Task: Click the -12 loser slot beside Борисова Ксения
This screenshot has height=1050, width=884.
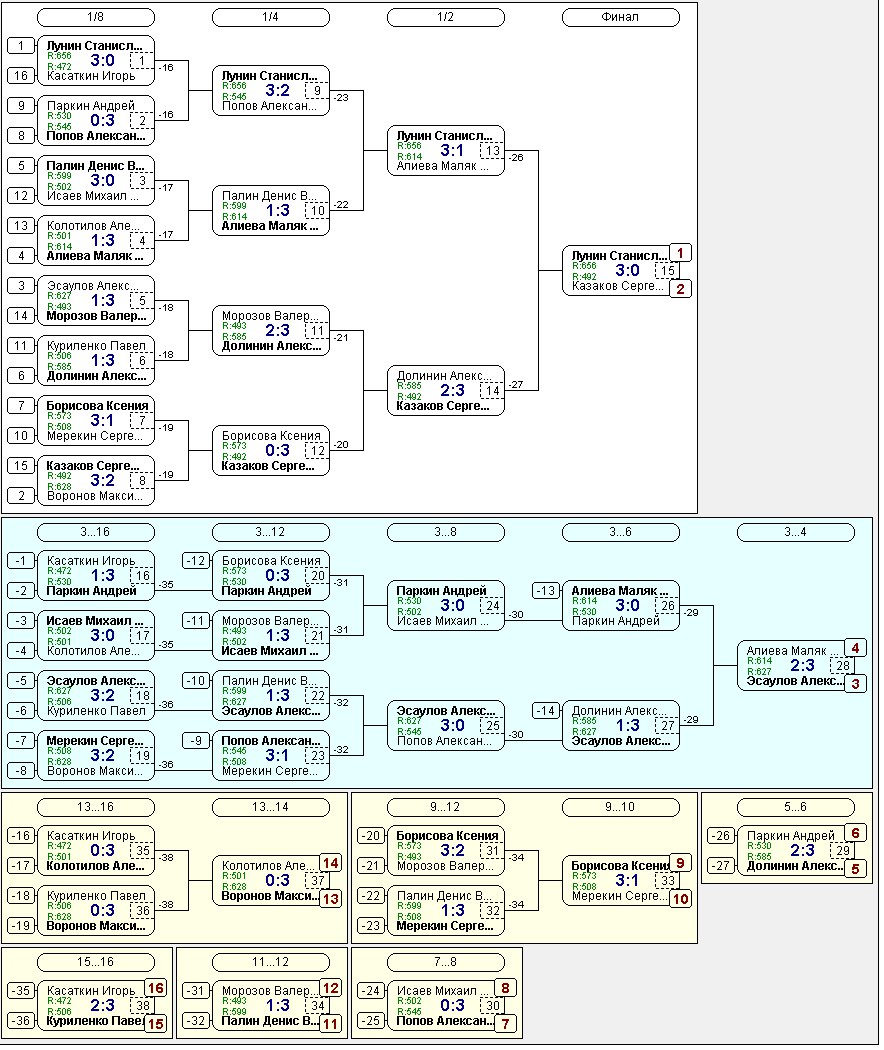Action: (196, 560)
